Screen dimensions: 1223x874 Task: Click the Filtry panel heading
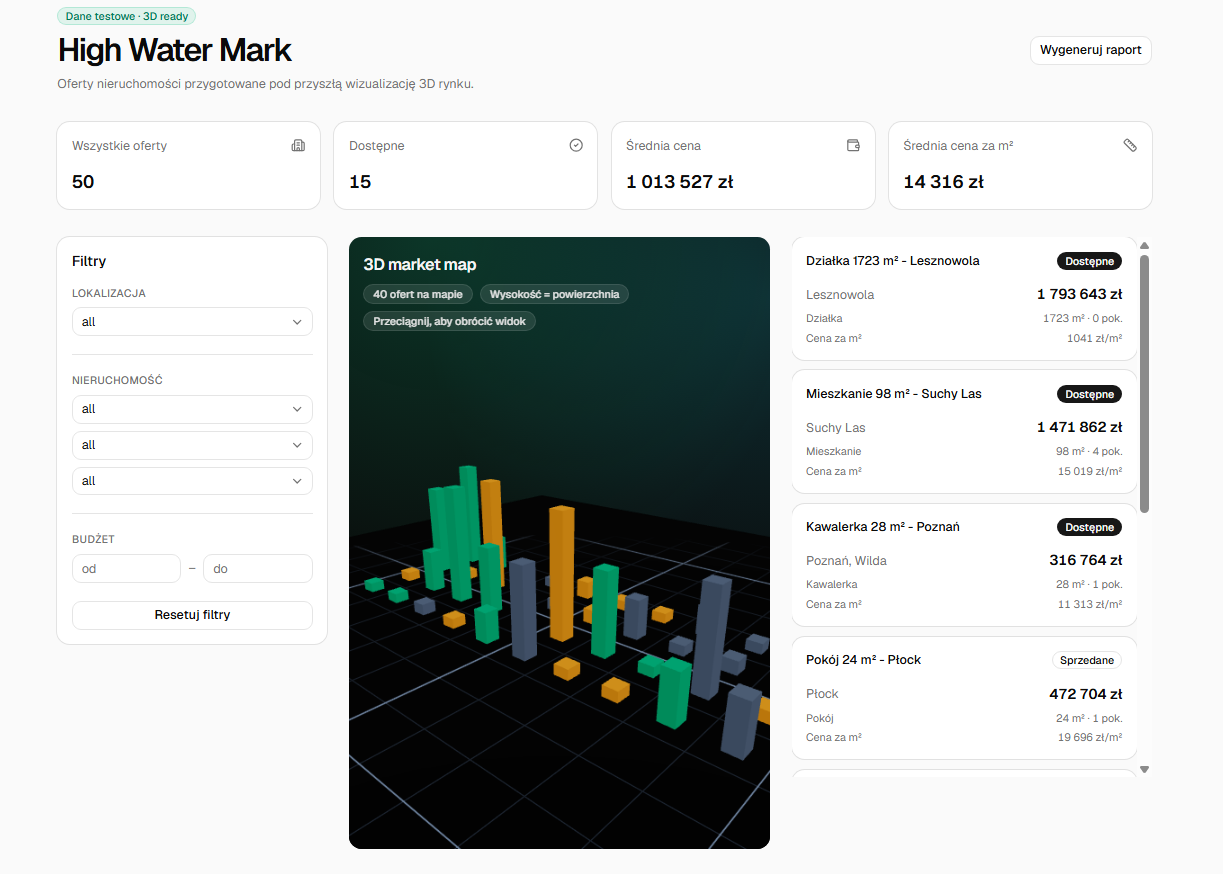[x=89, y=261]
